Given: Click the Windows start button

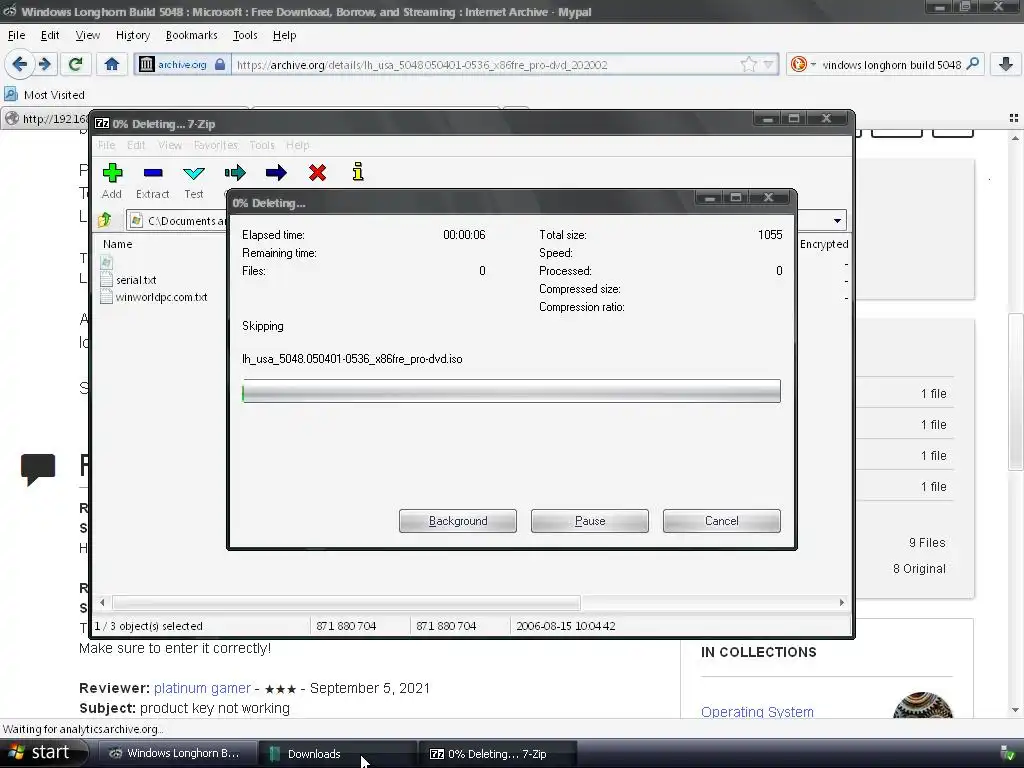Looking at the screenshot, I should (43, 753).
